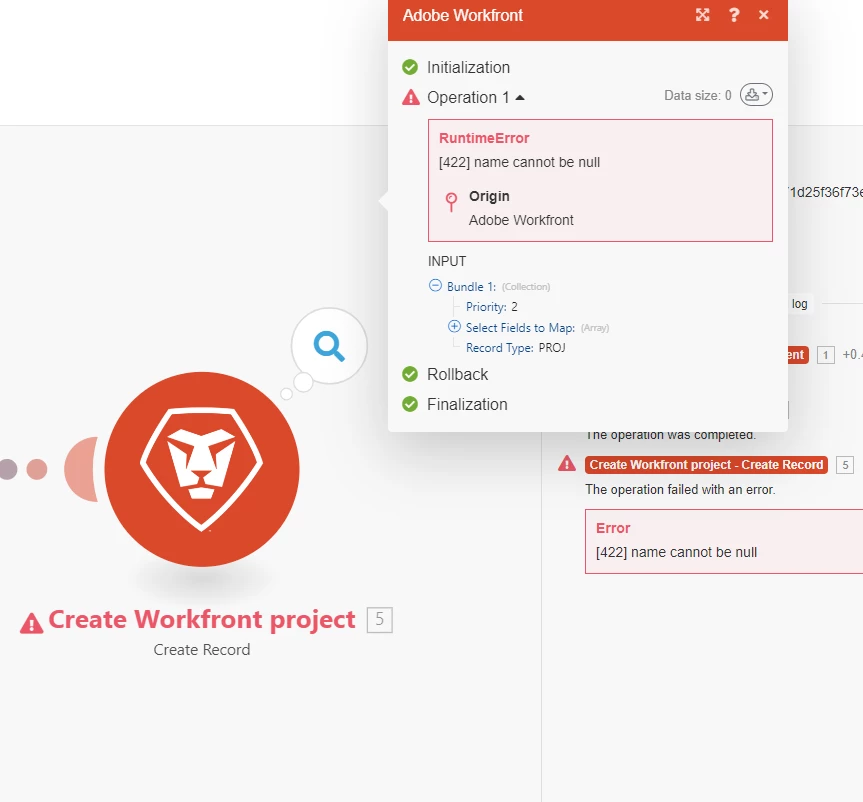Select the RuntimeError heading
The width and height of the screenshot is (863, 802).
pyautogui.click(x=484, y=138)
